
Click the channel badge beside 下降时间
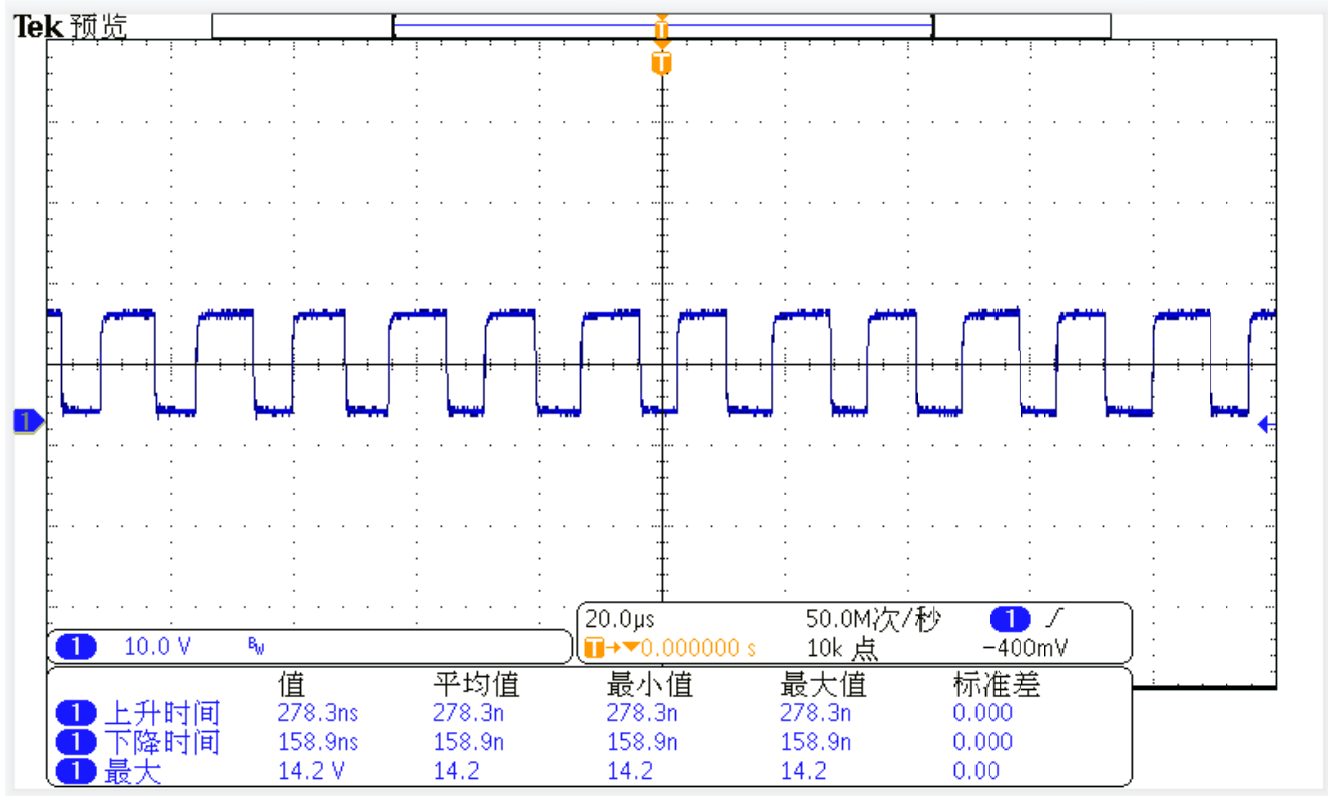coord(76,743)
